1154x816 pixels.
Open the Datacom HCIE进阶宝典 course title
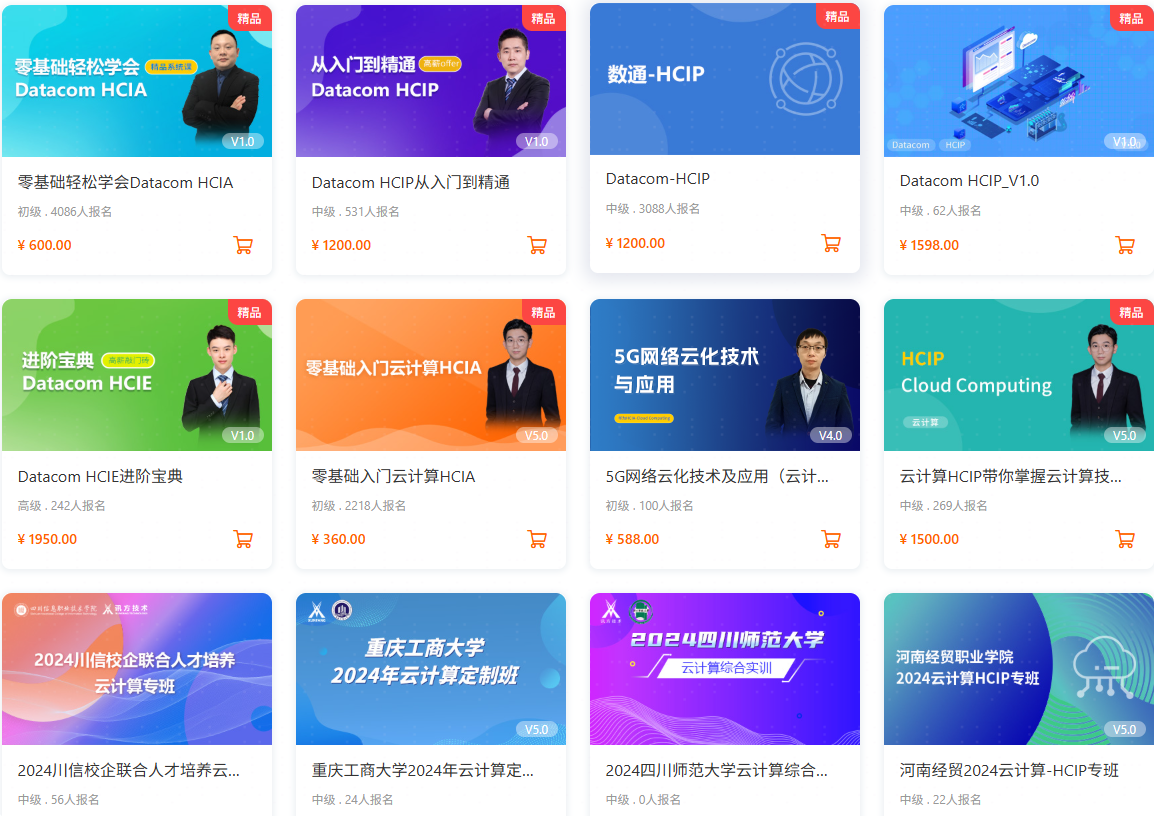tap(100, 477)
